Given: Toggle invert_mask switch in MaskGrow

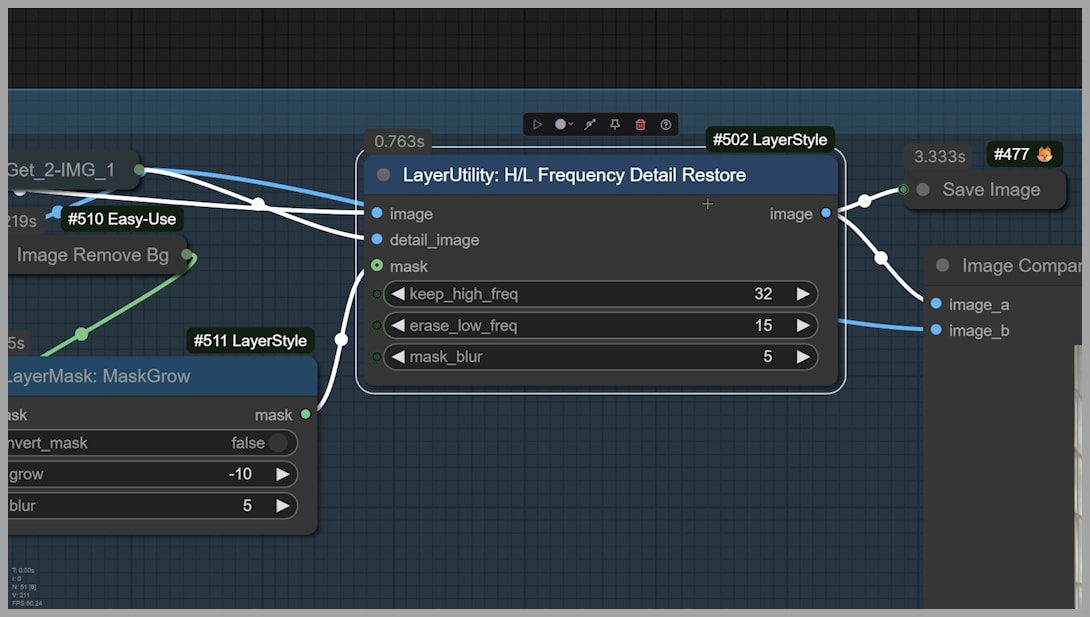Looking at the screenshot, I should [x=277, y=443].
